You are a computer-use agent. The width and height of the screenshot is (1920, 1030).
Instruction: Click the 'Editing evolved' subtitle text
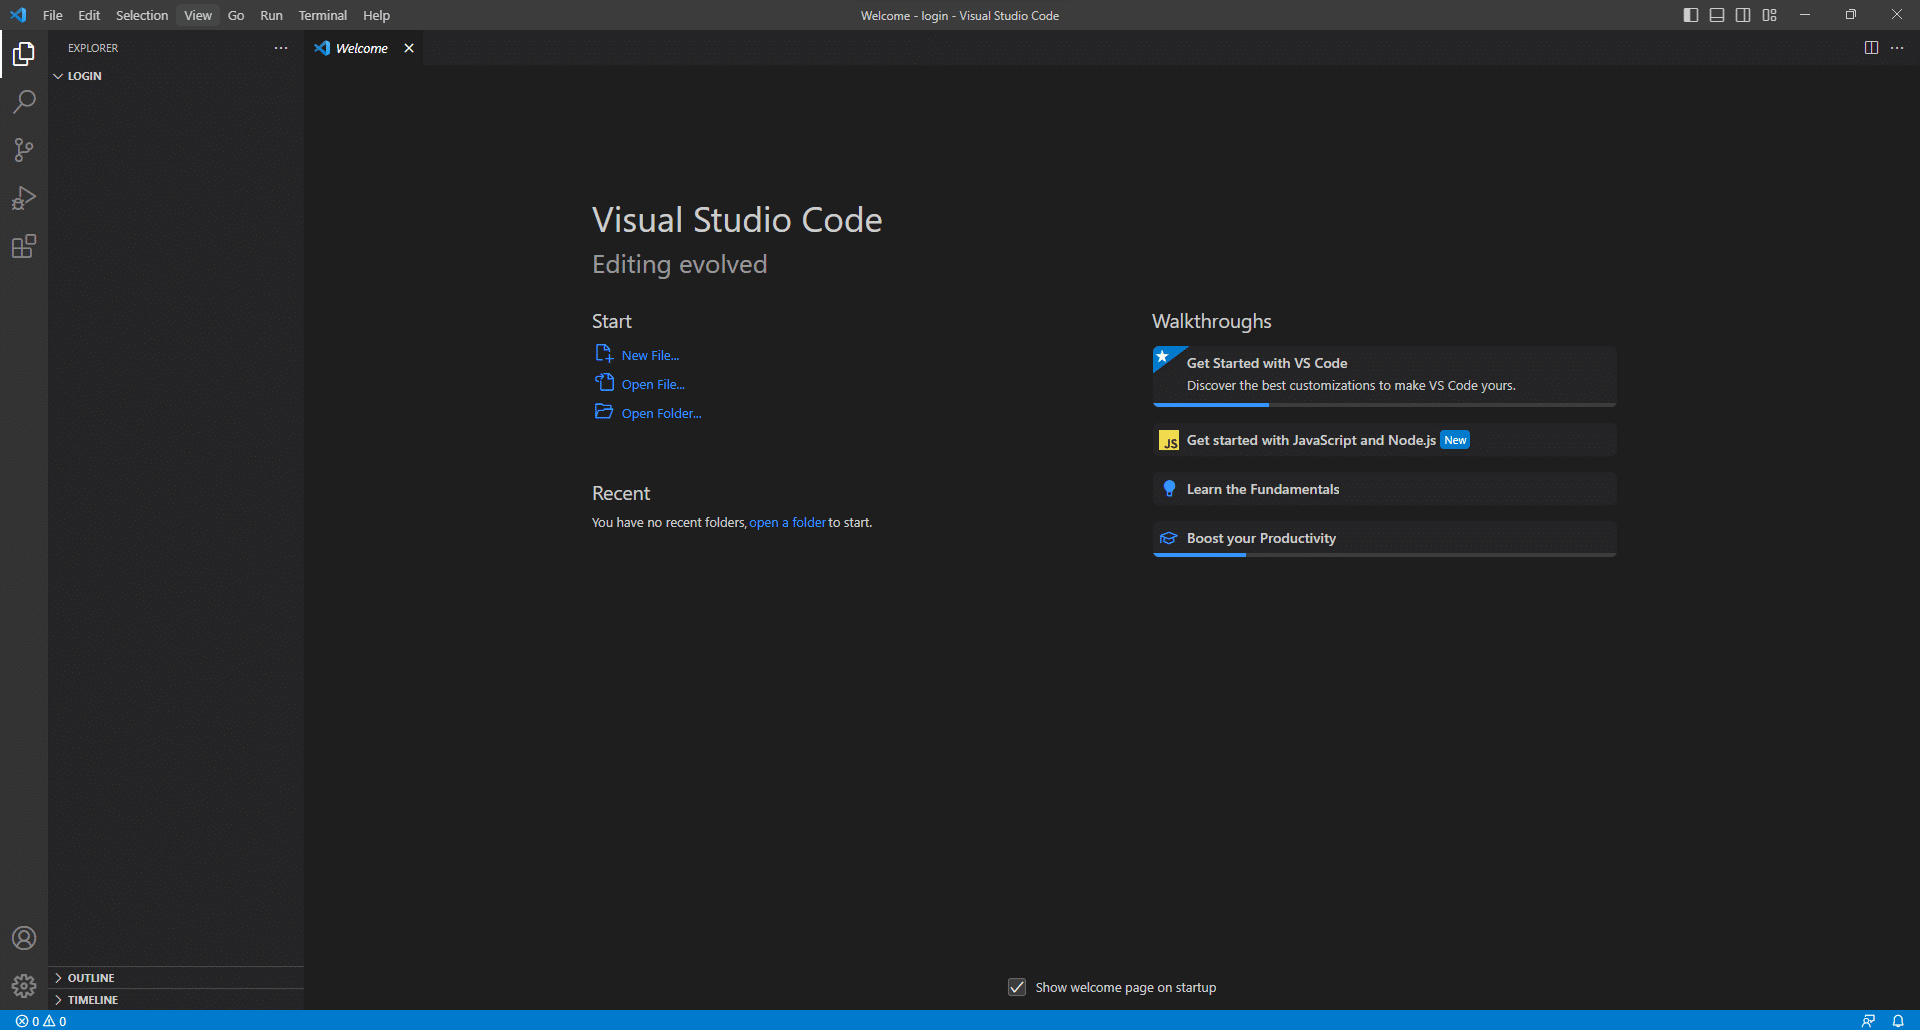point(679,264)
